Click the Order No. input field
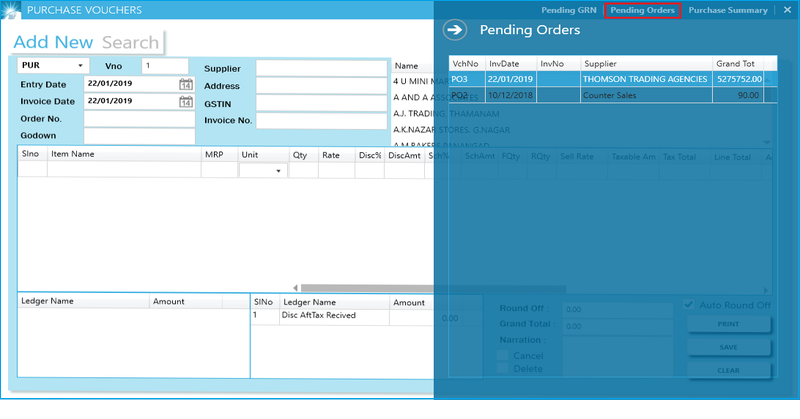The height and width of the screenshot is (419, 800). (x=139, y=119)
